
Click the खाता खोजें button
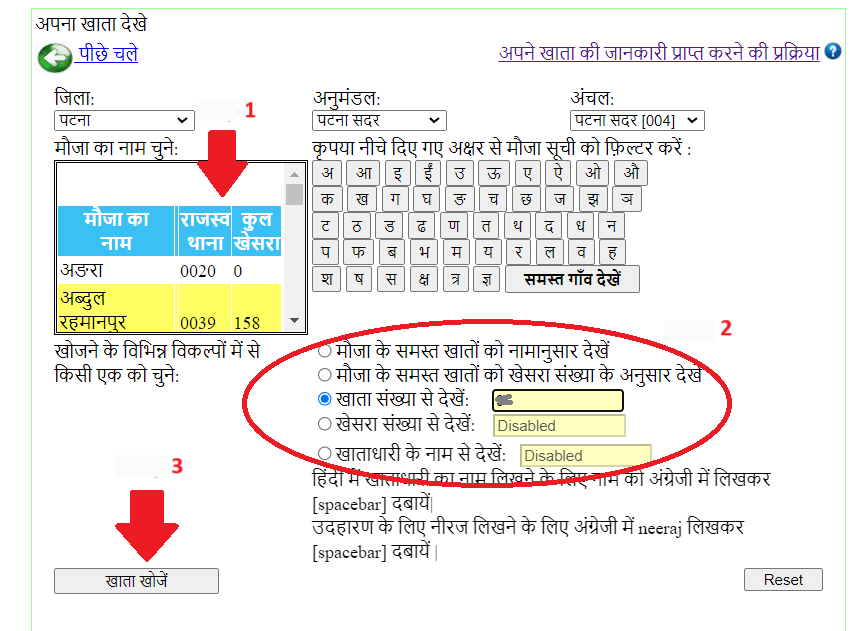136,581
